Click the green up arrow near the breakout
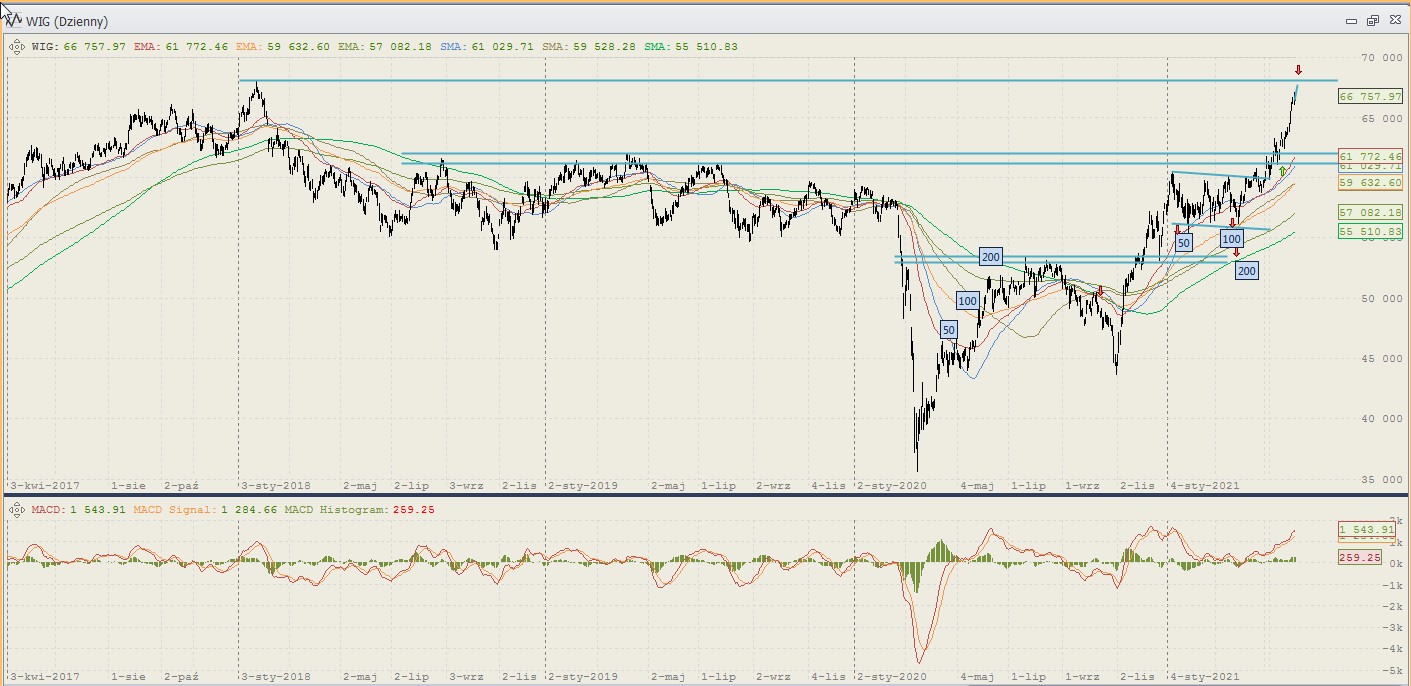Viewport: 1411px width, 686px height. 1282,171
